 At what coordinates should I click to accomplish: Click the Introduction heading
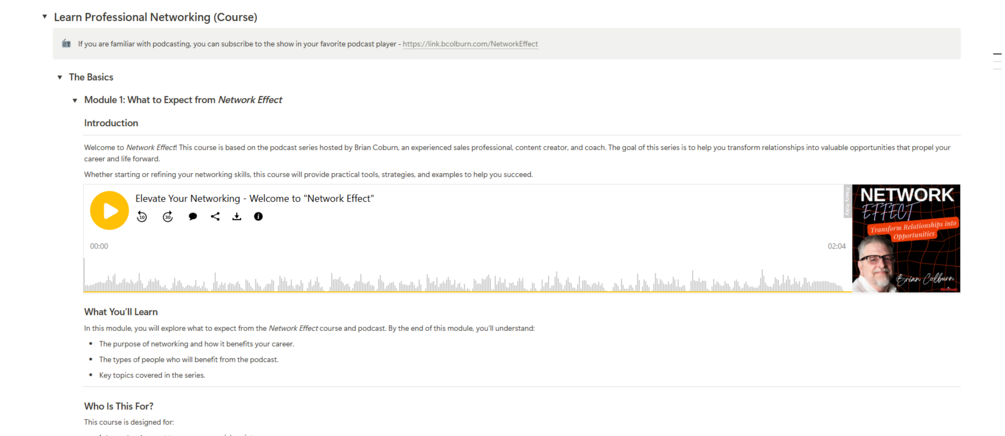111,123
